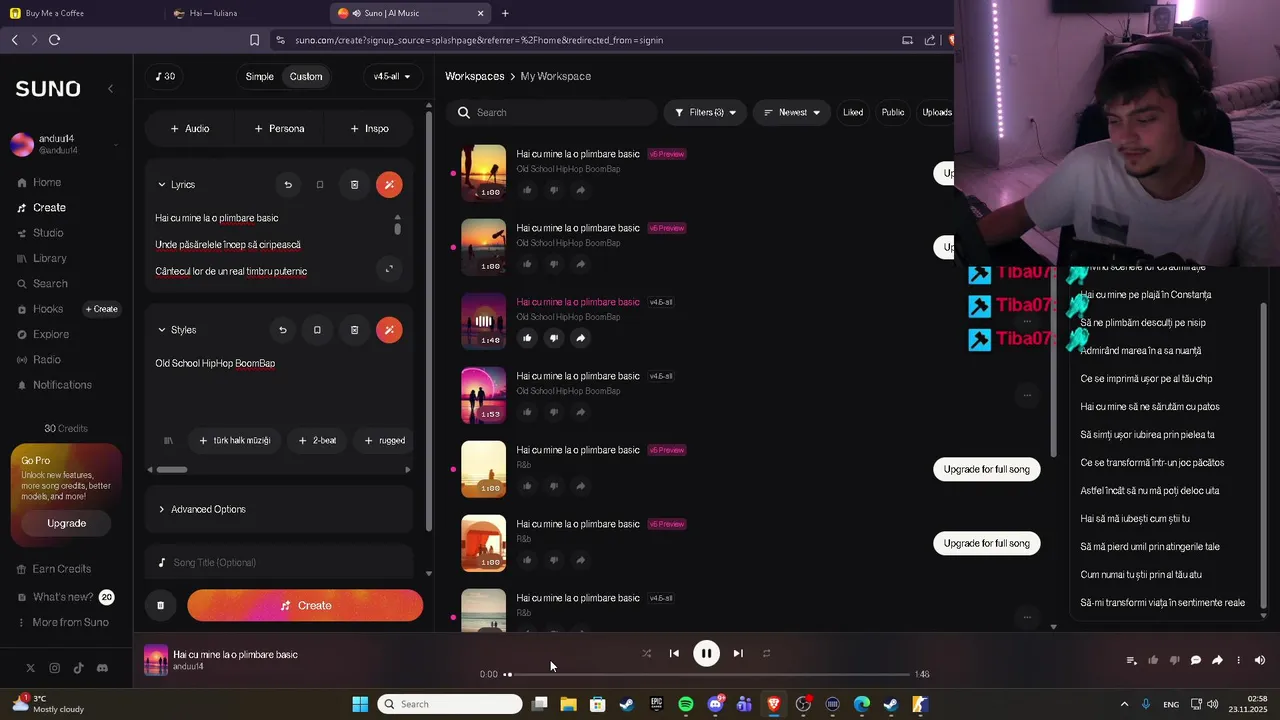Toggle the Uploads filter
Viewport: 1280px width, 720px height.
tap(936, 113)
